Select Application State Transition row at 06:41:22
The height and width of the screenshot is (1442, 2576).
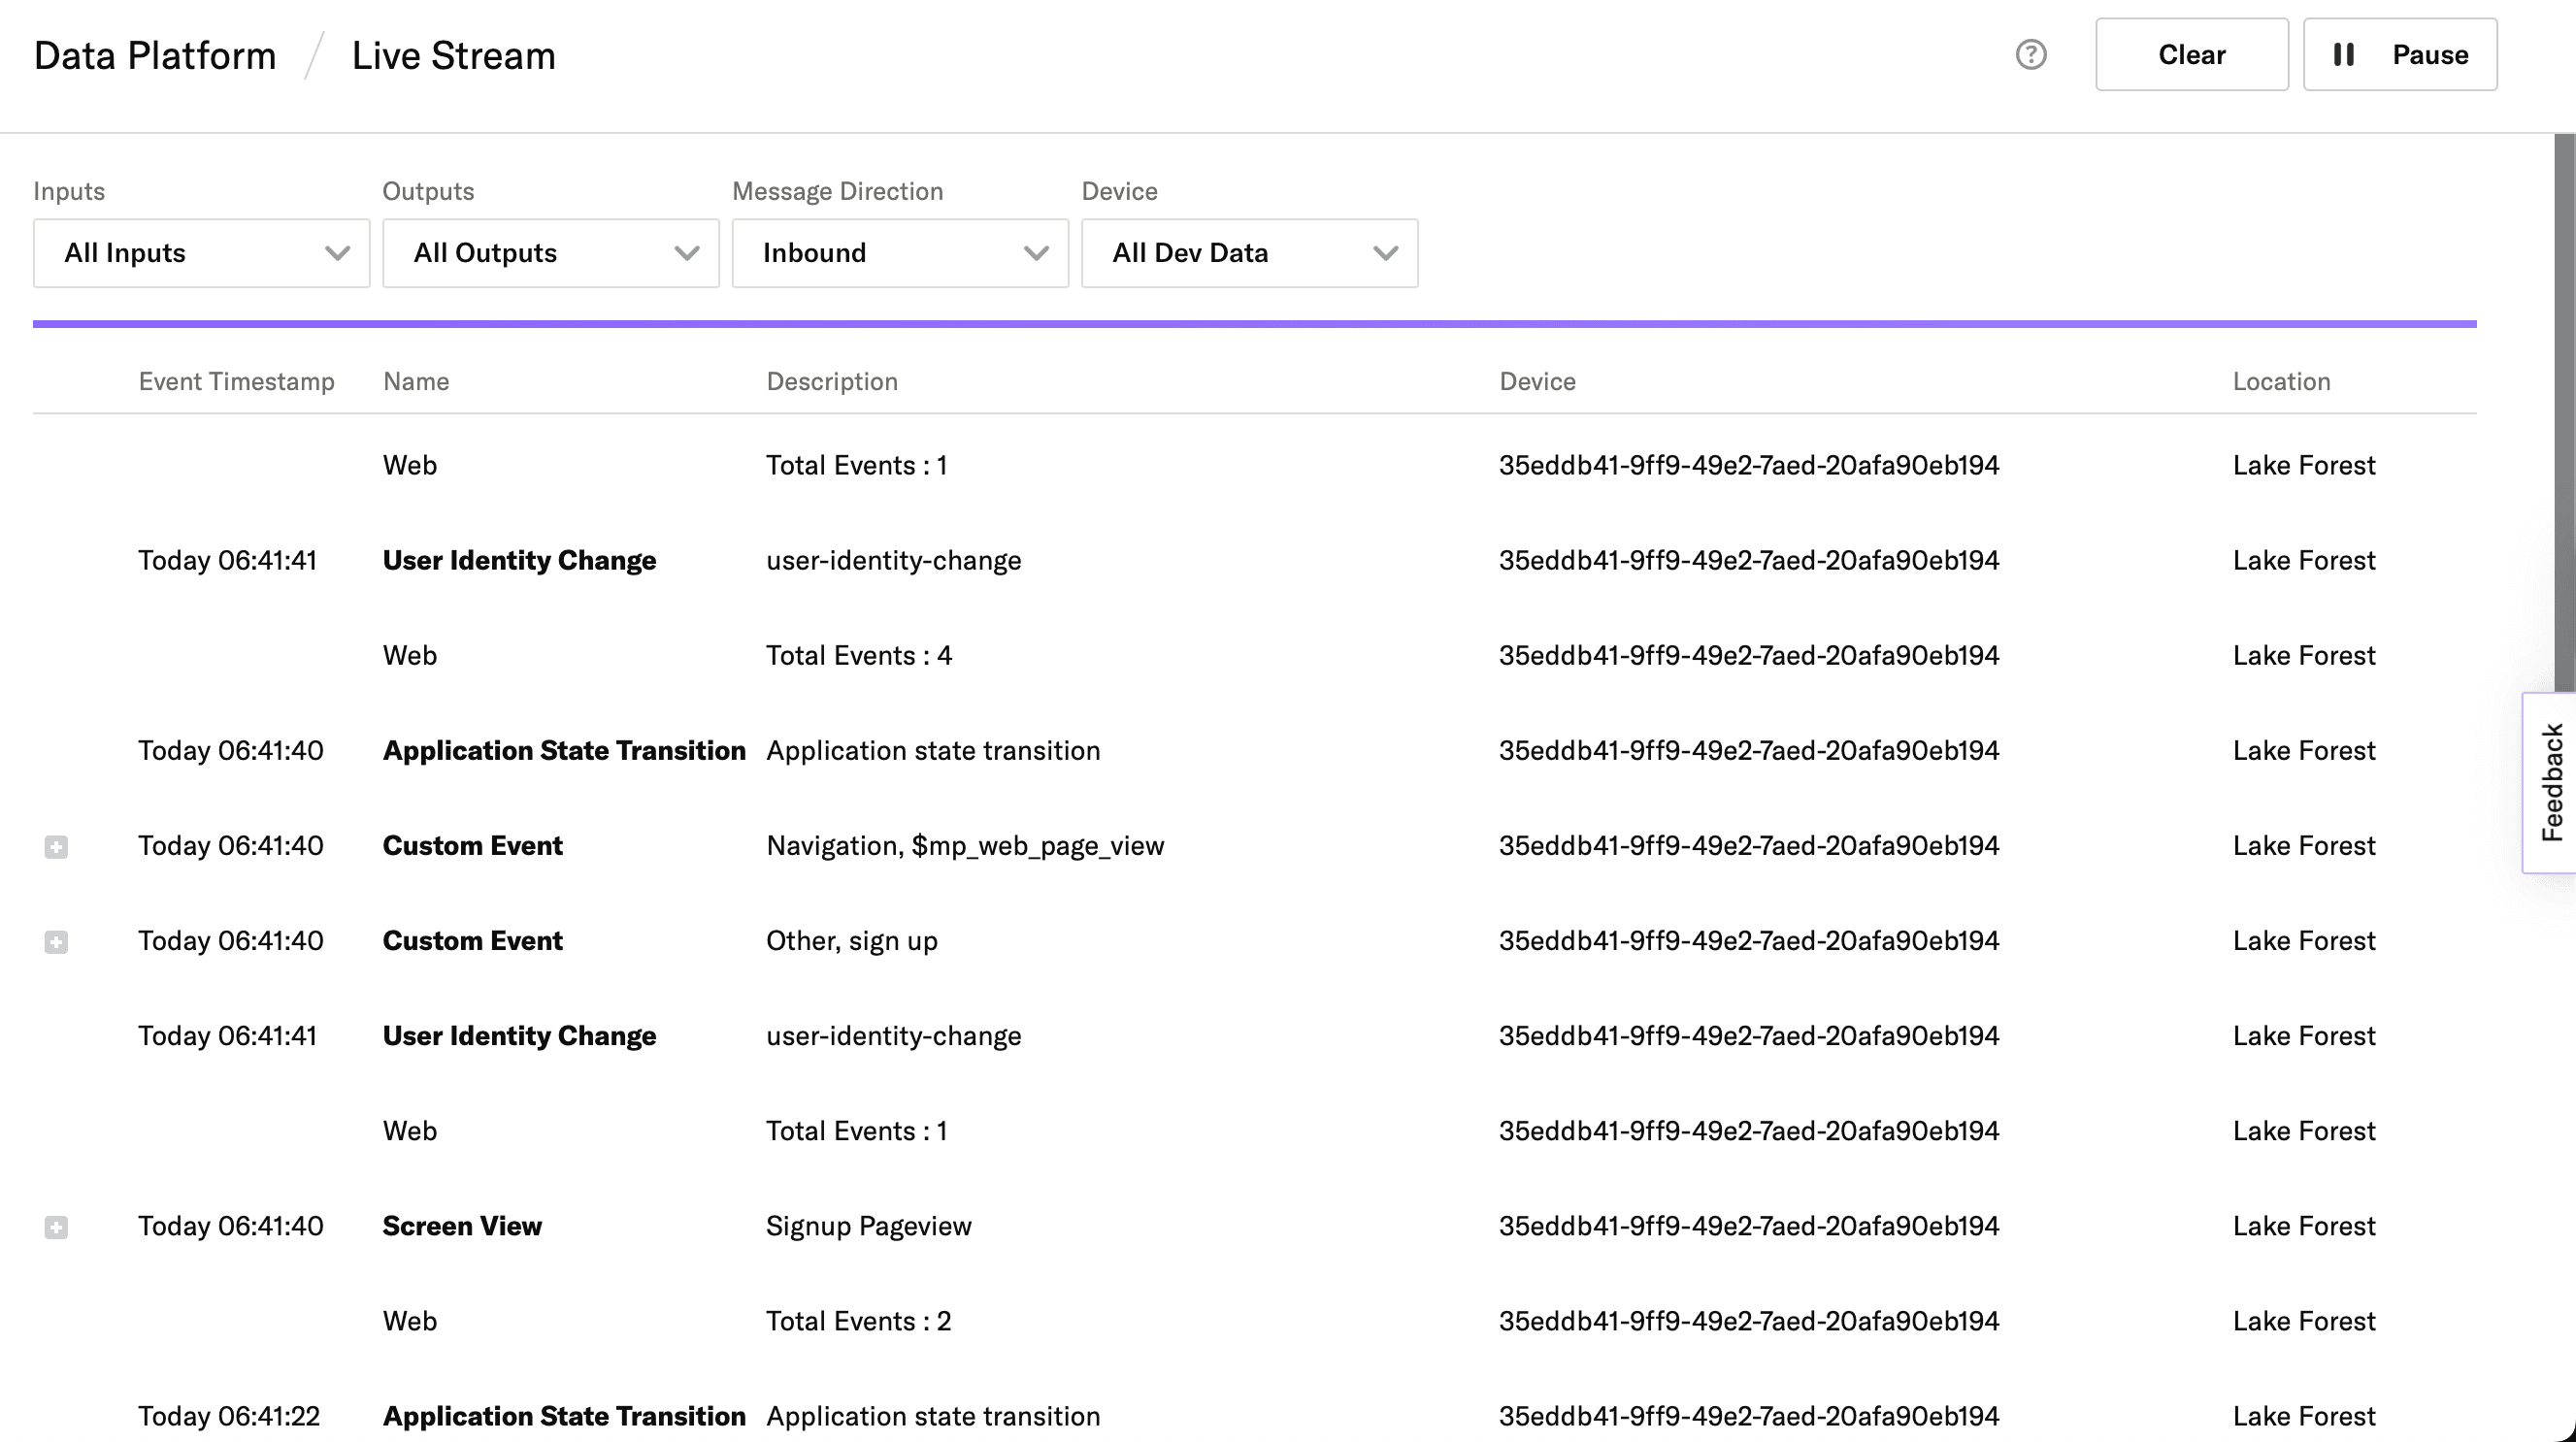(564, 1416)
